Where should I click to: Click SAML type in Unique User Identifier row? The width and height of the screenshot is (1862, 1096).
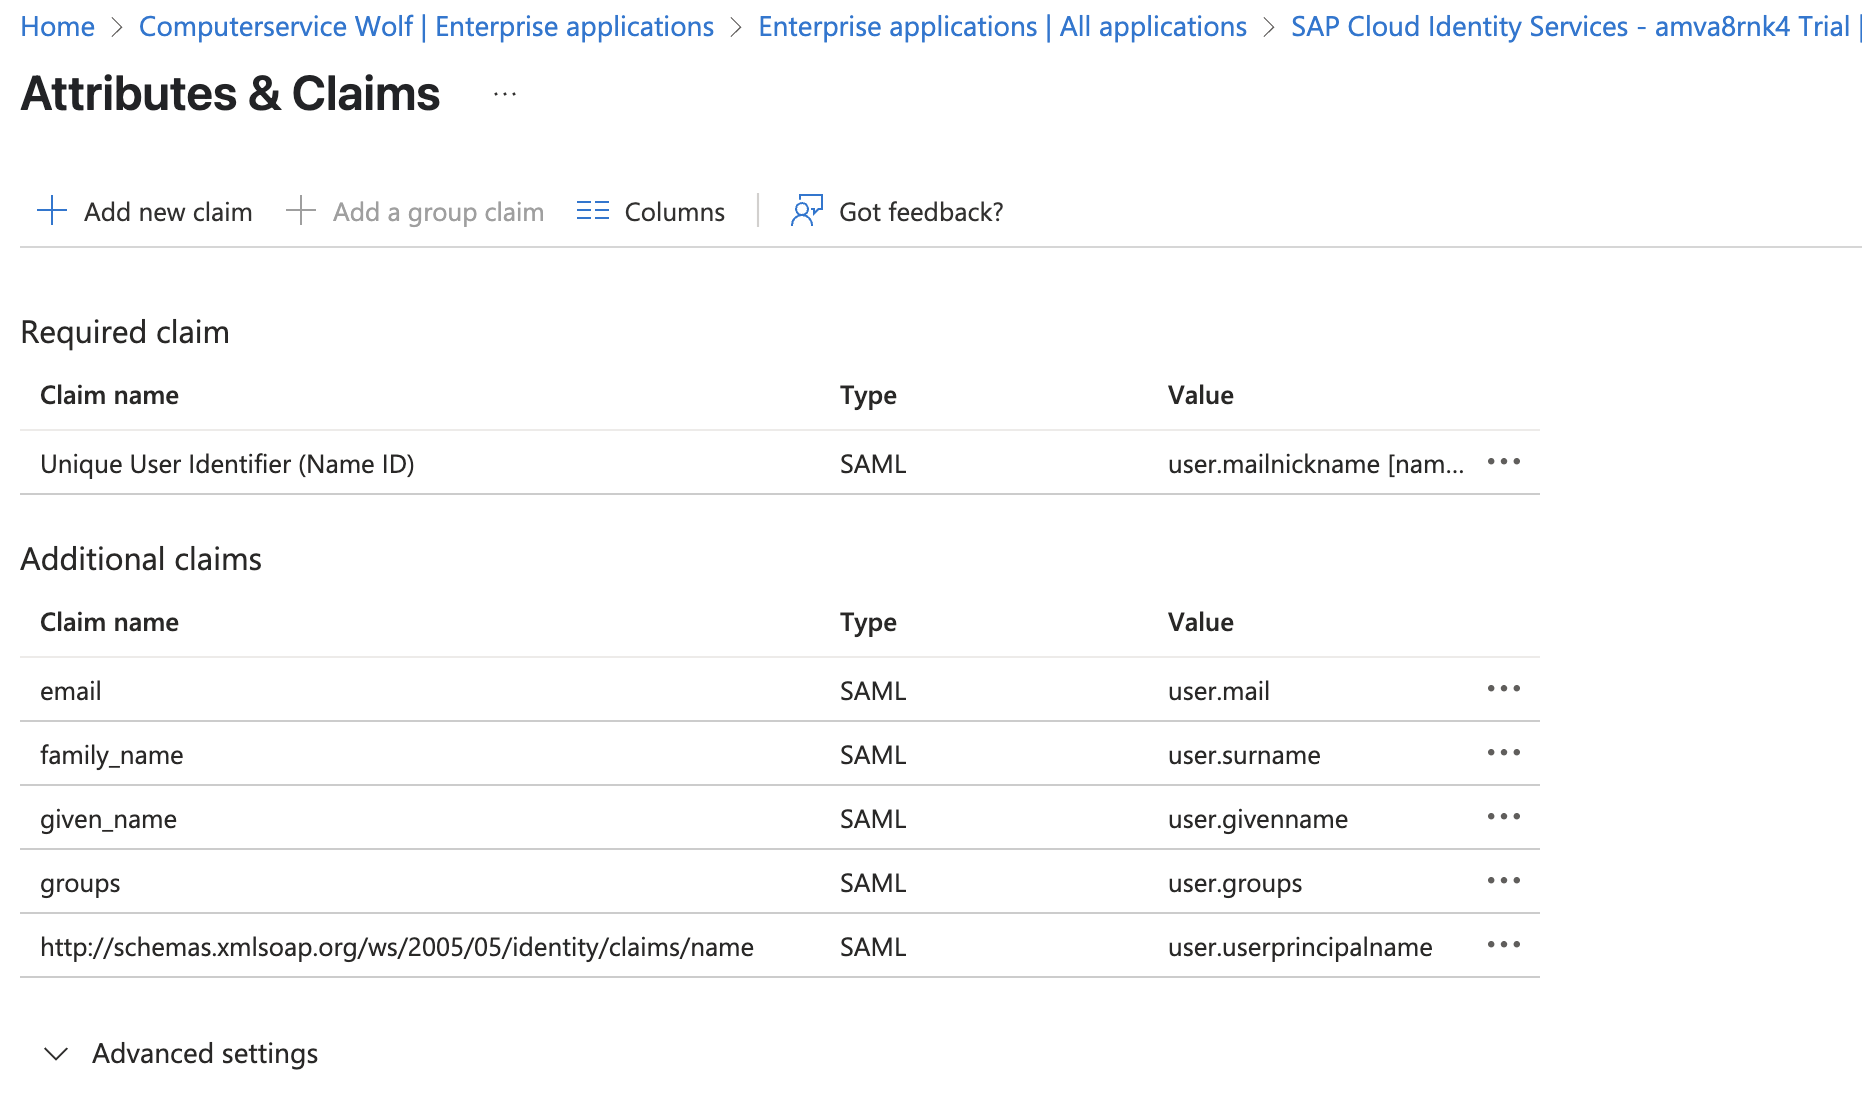pos(873,464)
